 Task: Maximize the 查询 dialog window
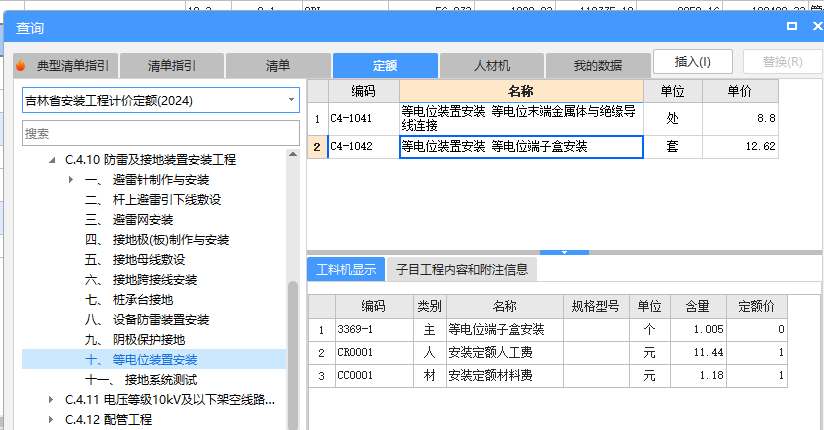click(792, 26)
